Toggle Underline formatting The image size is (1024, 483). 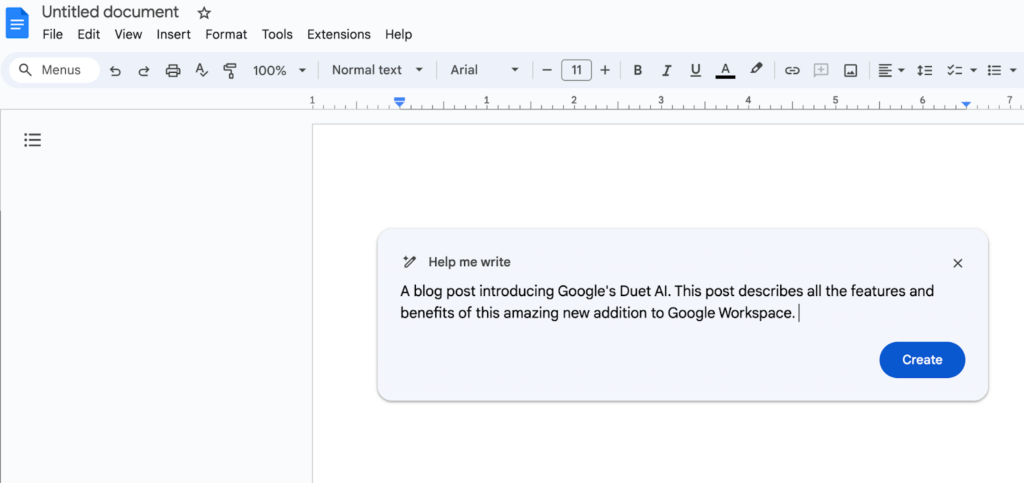pos(696,70)
